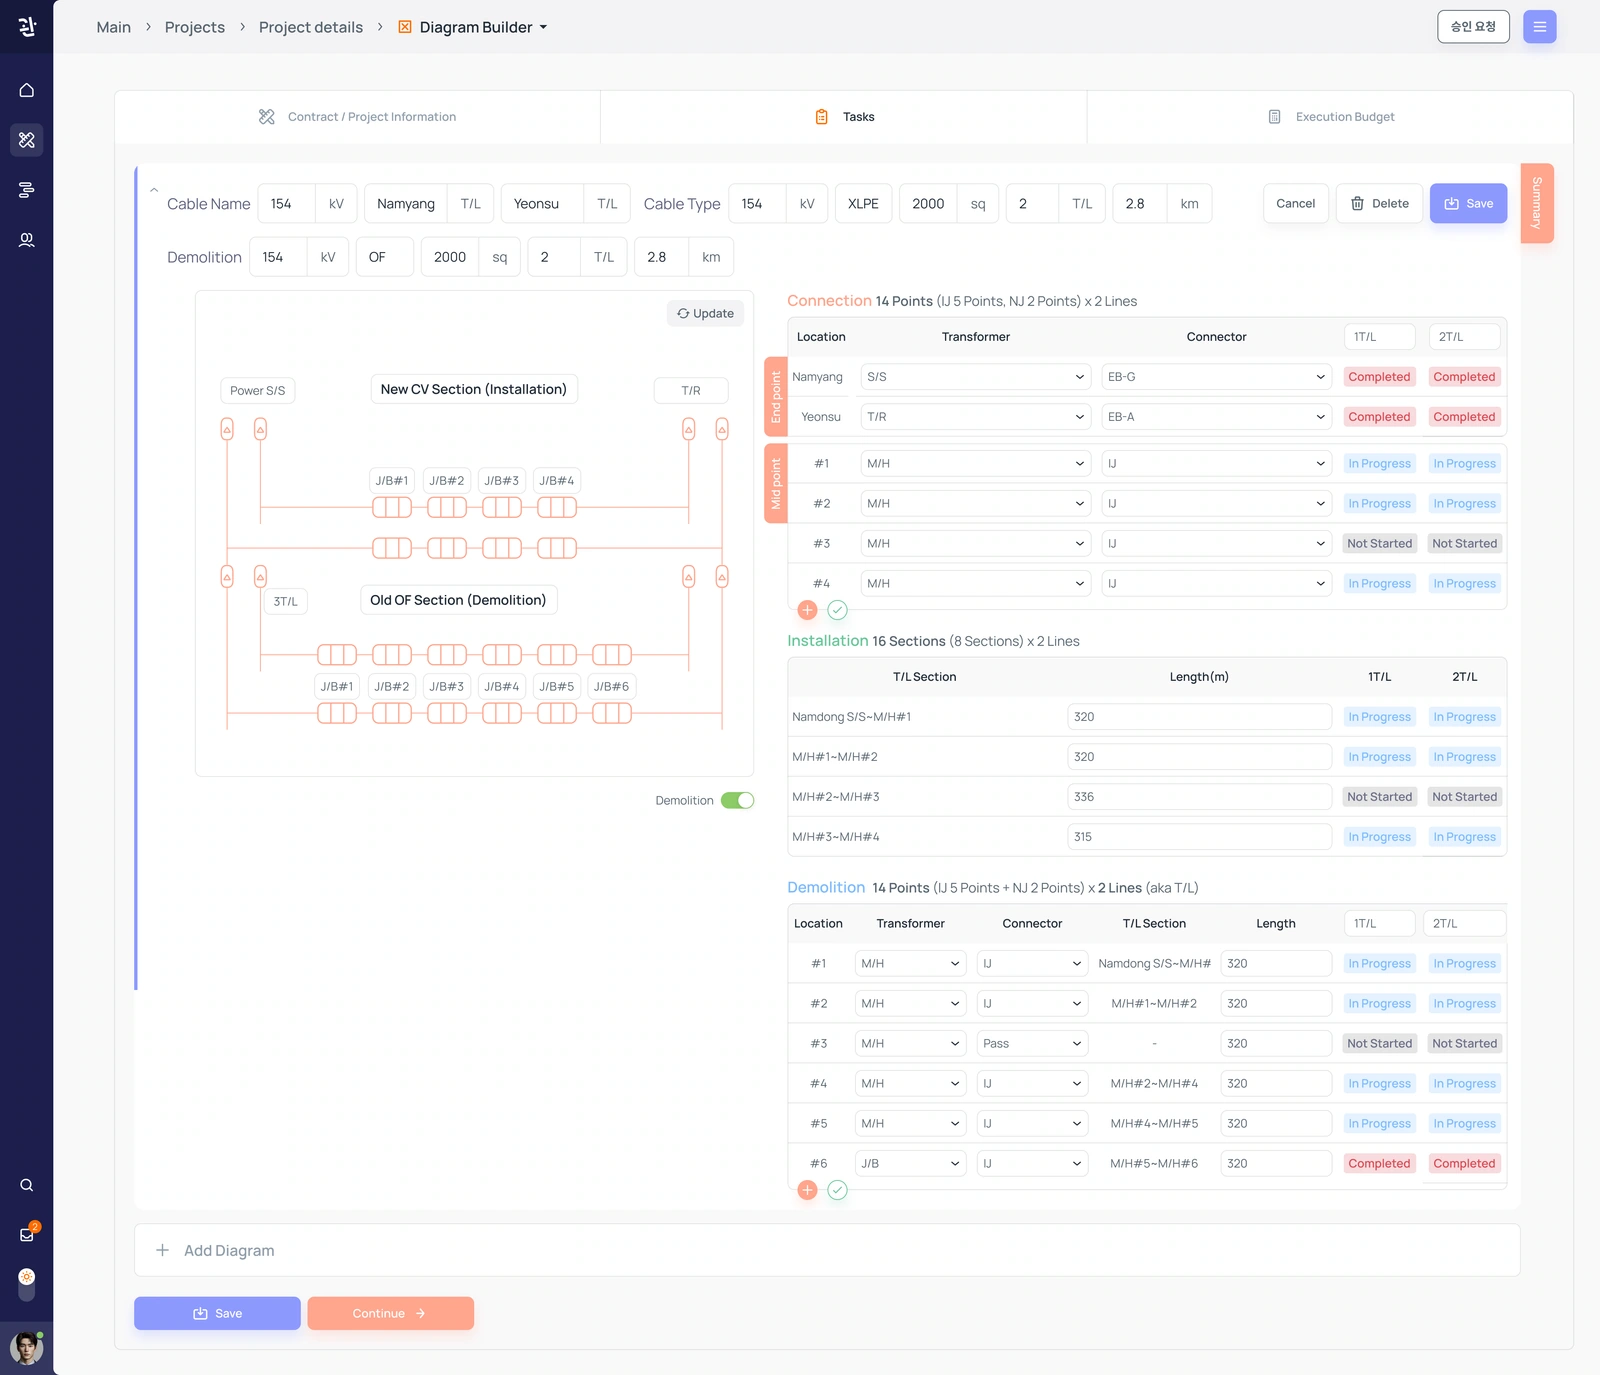1600x1375 pixels.
Task: Click connection #3 1T/L Not Started status
Action: 1379,544
